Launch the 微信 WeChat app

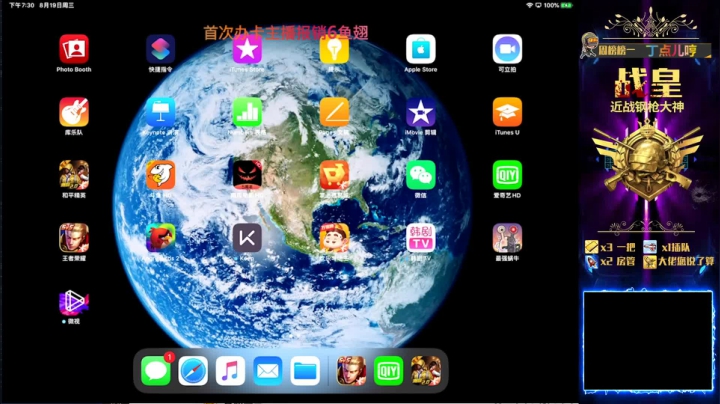[421, 174]
